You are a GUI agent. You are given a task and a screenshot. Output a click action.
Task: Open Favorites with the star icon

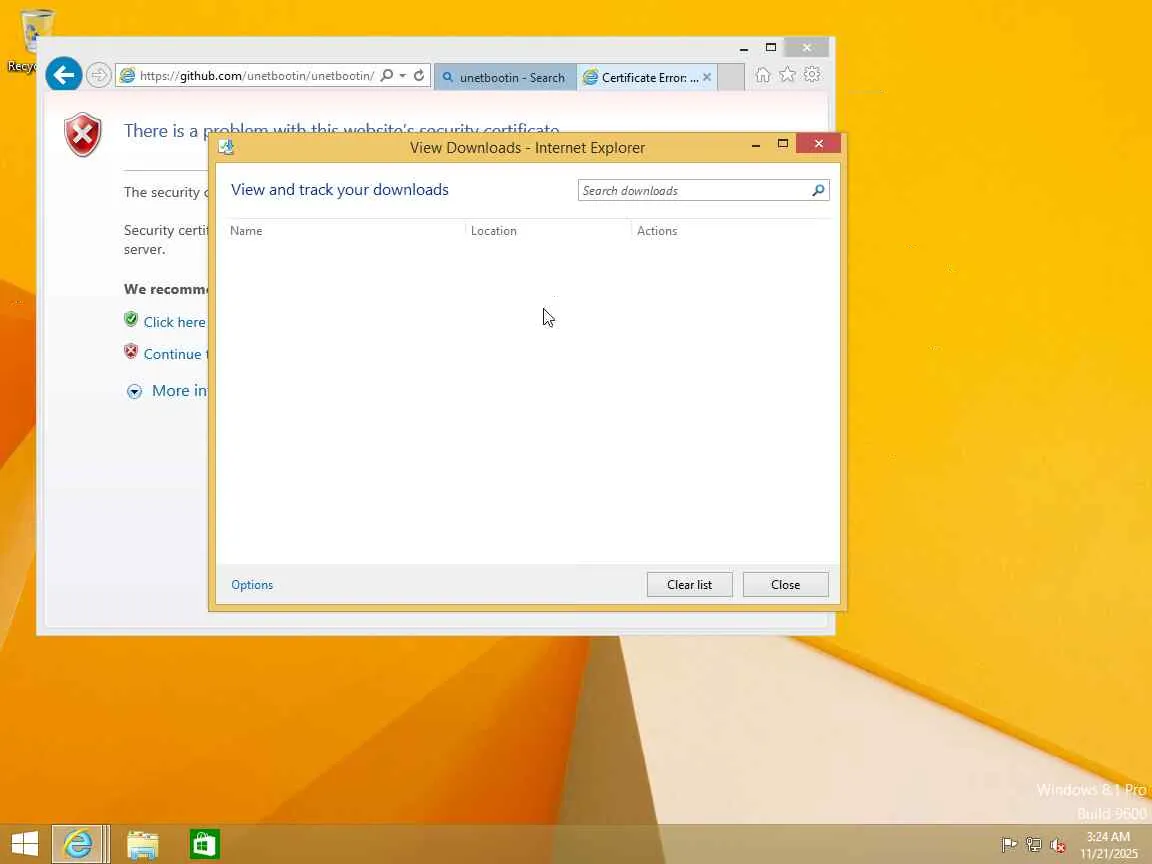click(787, 75)
